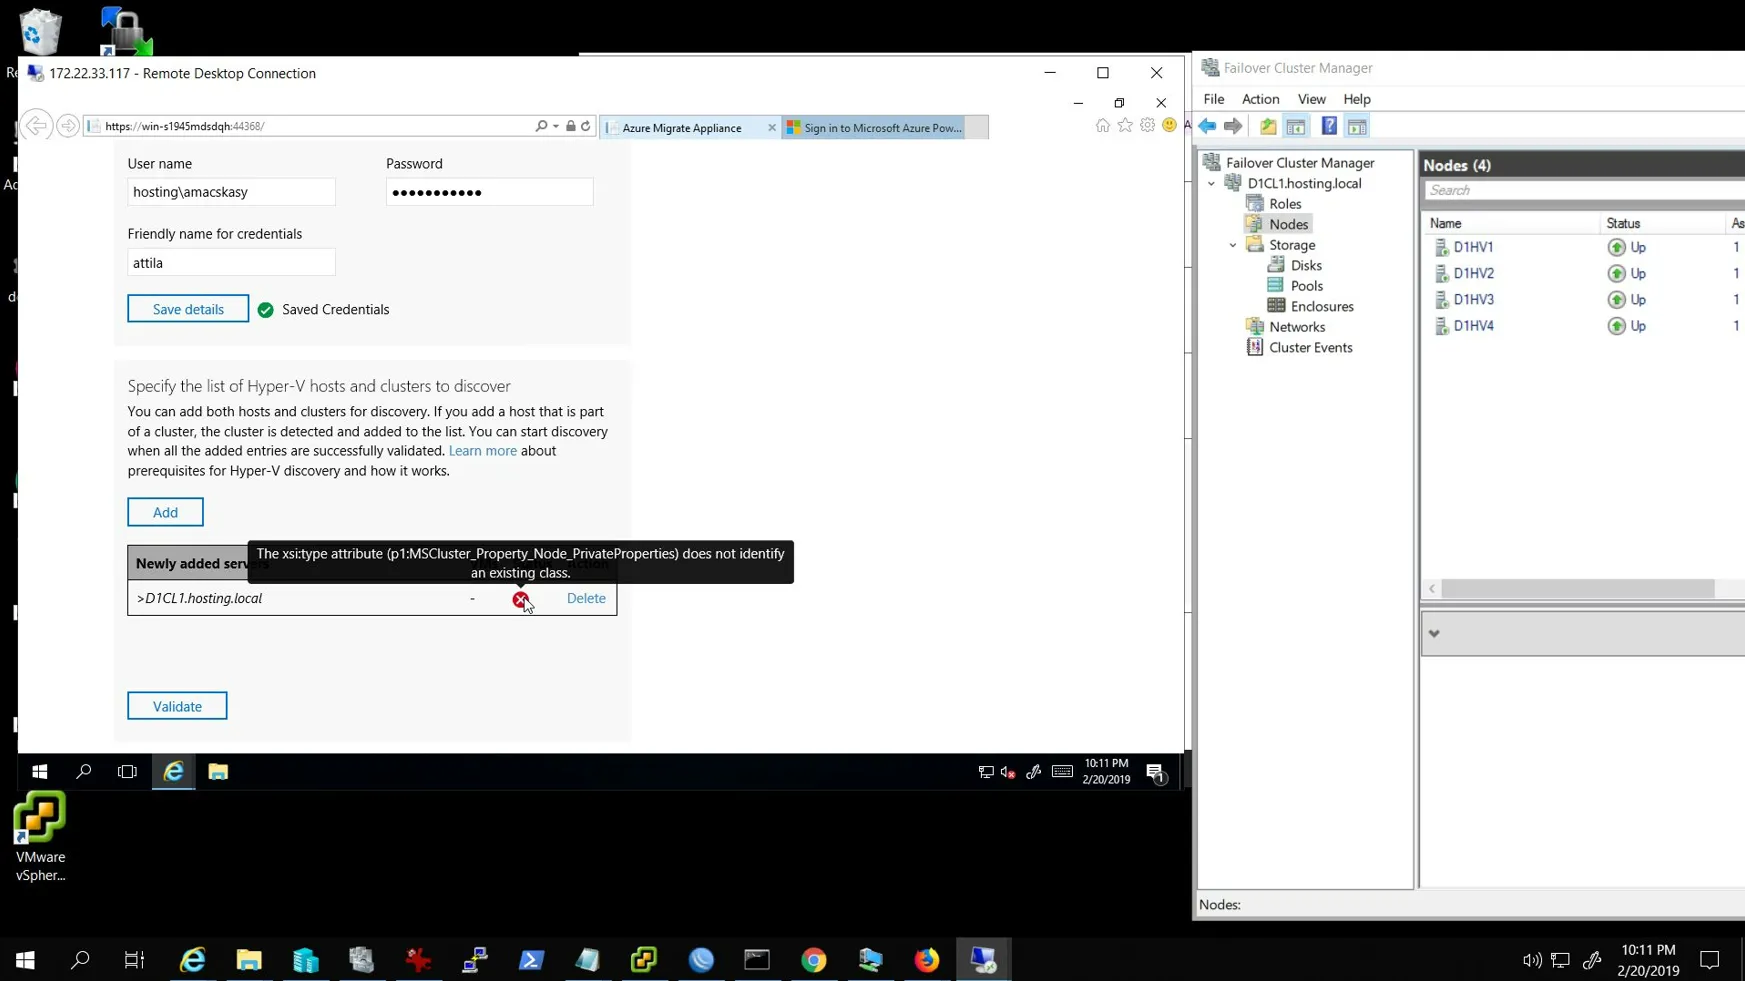
Task: Open the remote session Start menu
Action: click(40, 771)
